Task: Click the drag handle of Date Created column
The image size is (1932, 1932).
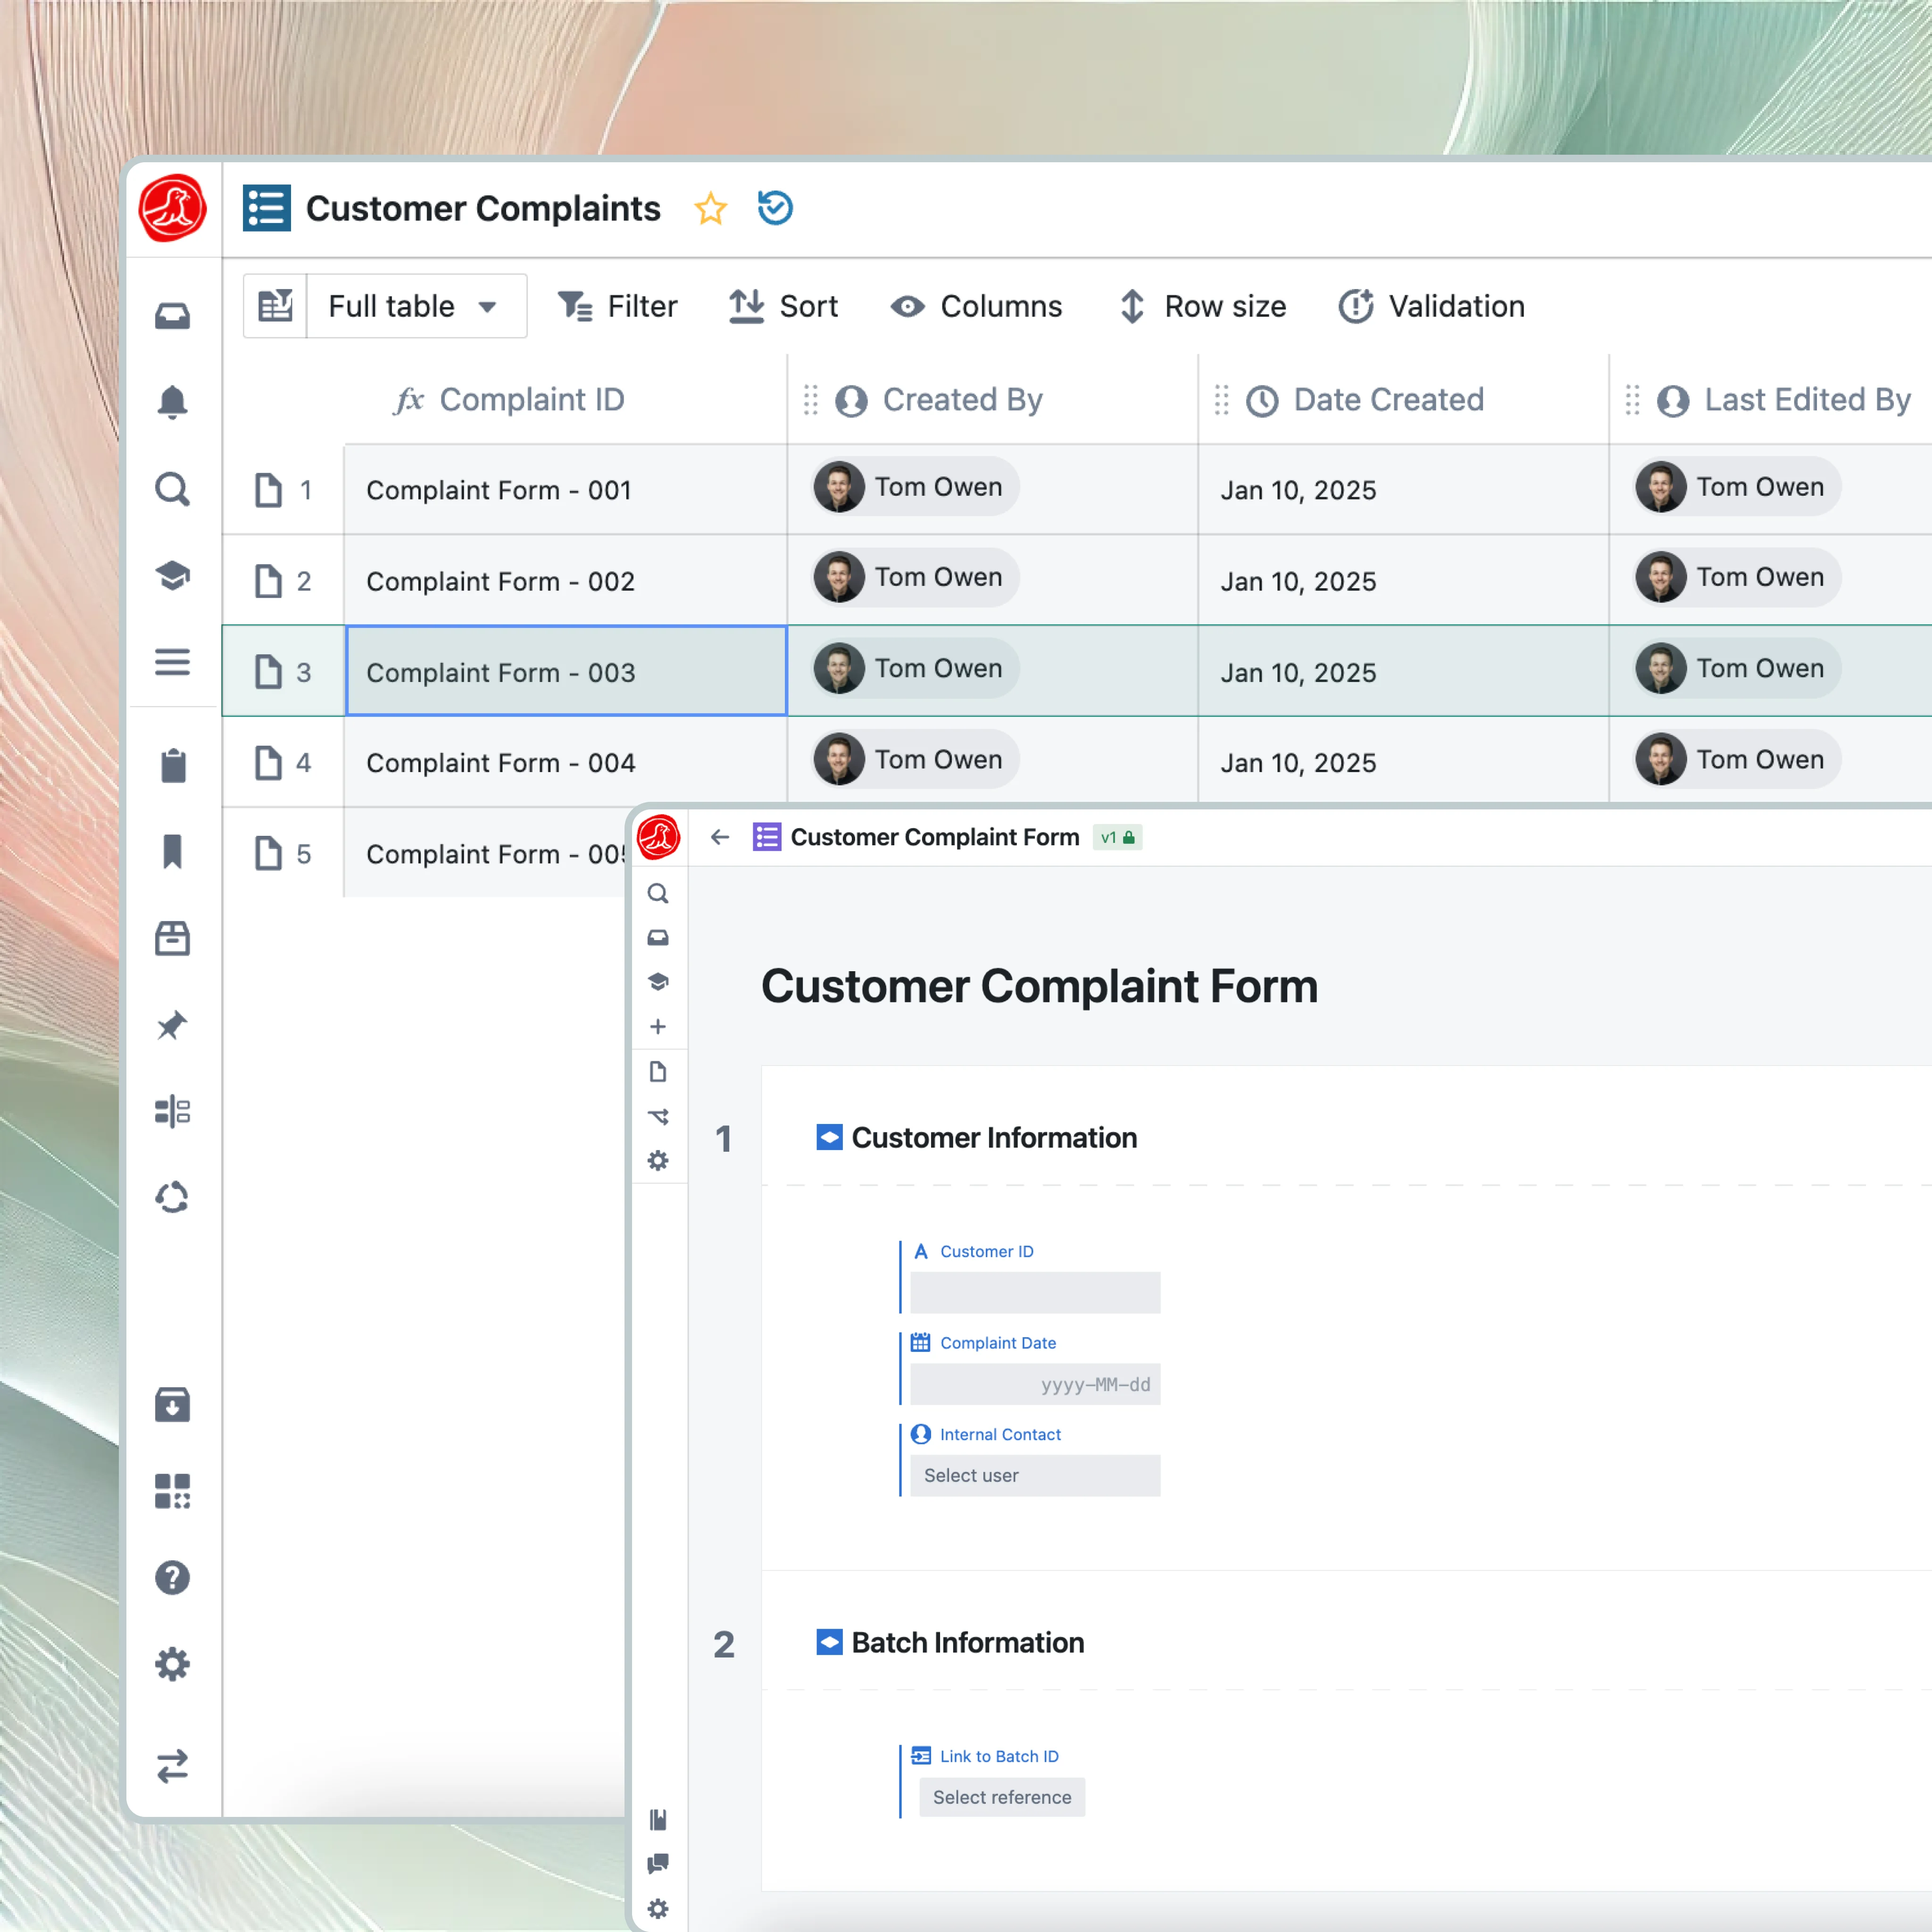Action: [x=1222, y=400]
